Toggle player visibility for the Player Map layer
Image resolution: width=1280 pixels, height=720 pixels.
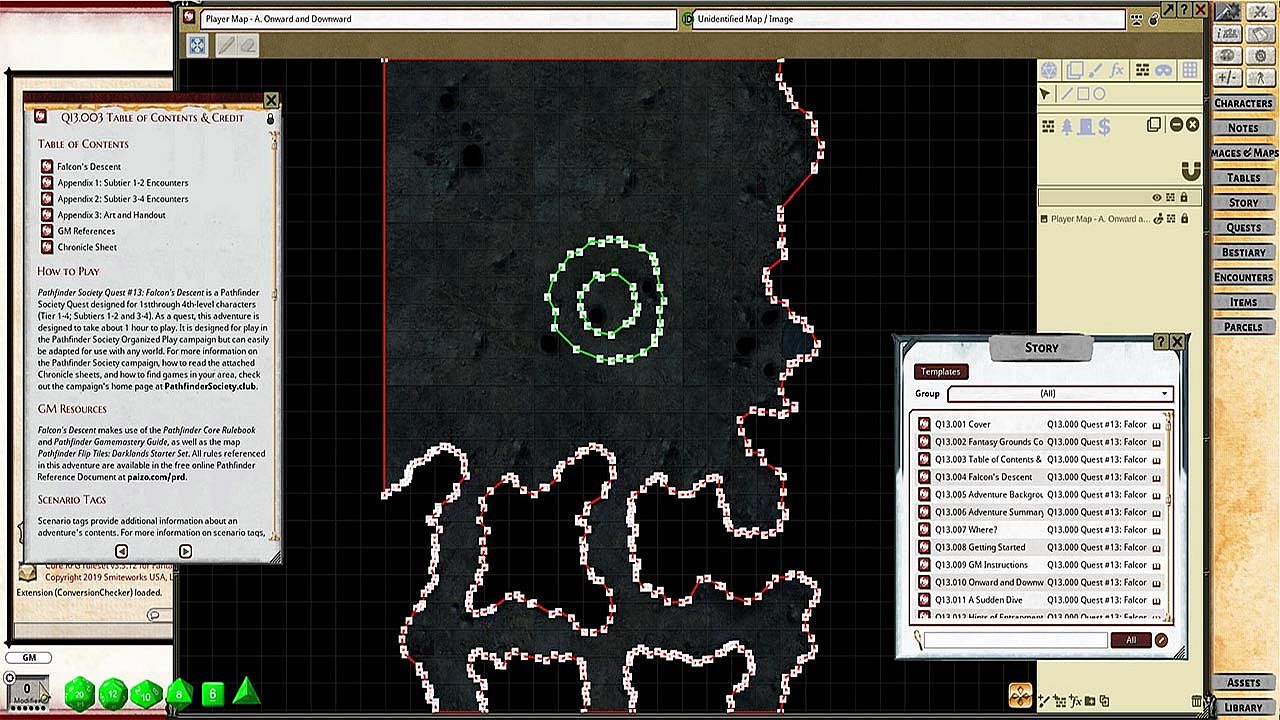click(1159, 219)
